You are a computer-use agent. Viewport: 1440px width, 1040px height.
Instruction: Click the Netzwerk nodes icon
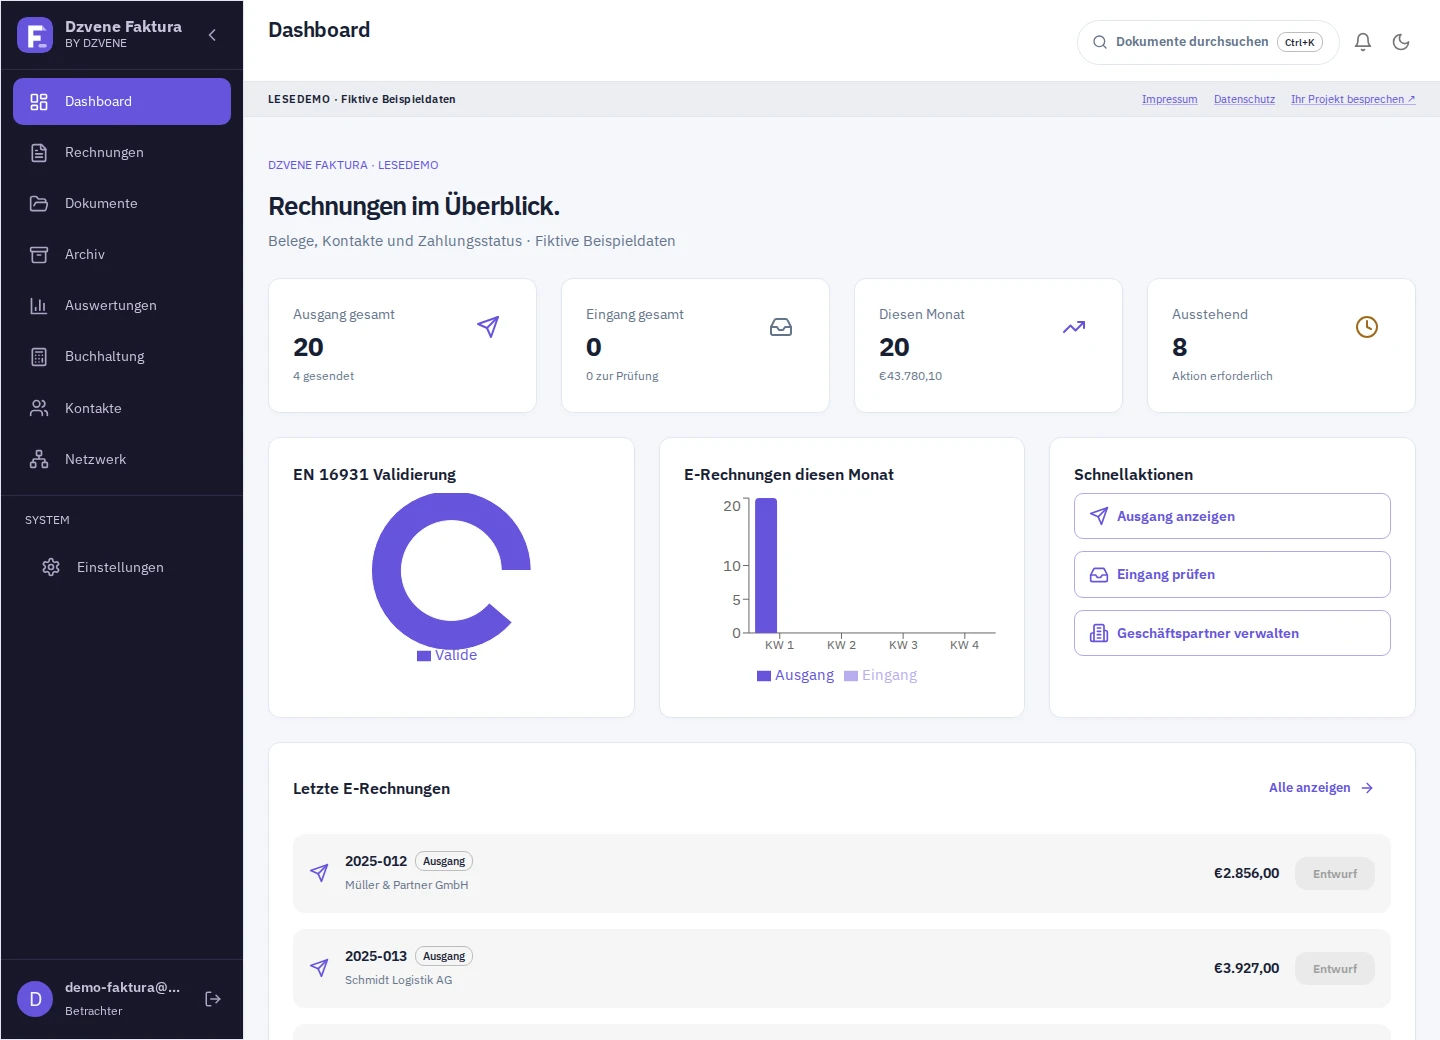39,459
